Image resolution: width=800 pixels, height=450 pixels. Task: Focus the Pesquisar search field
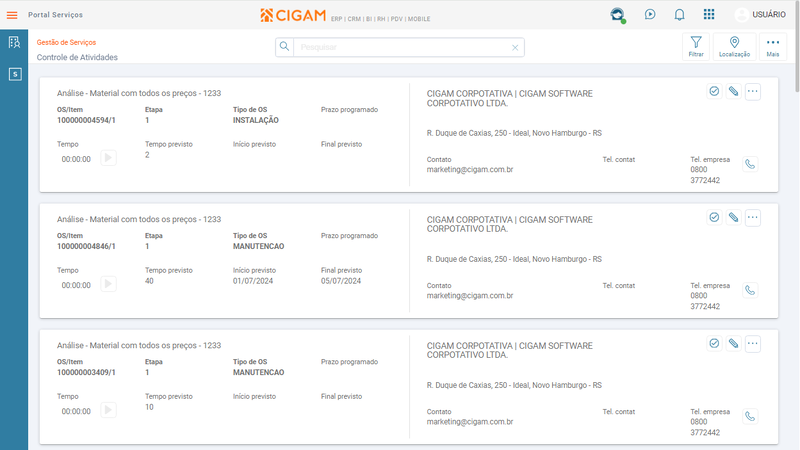point(400,47)
